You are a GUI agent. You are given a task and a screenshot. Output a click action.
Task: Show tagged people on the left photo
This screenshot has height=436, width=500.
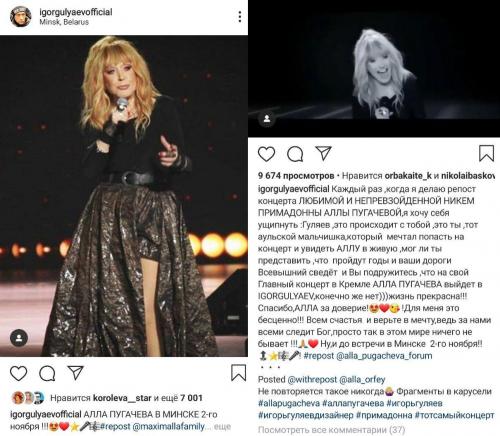tap(19, 338)
